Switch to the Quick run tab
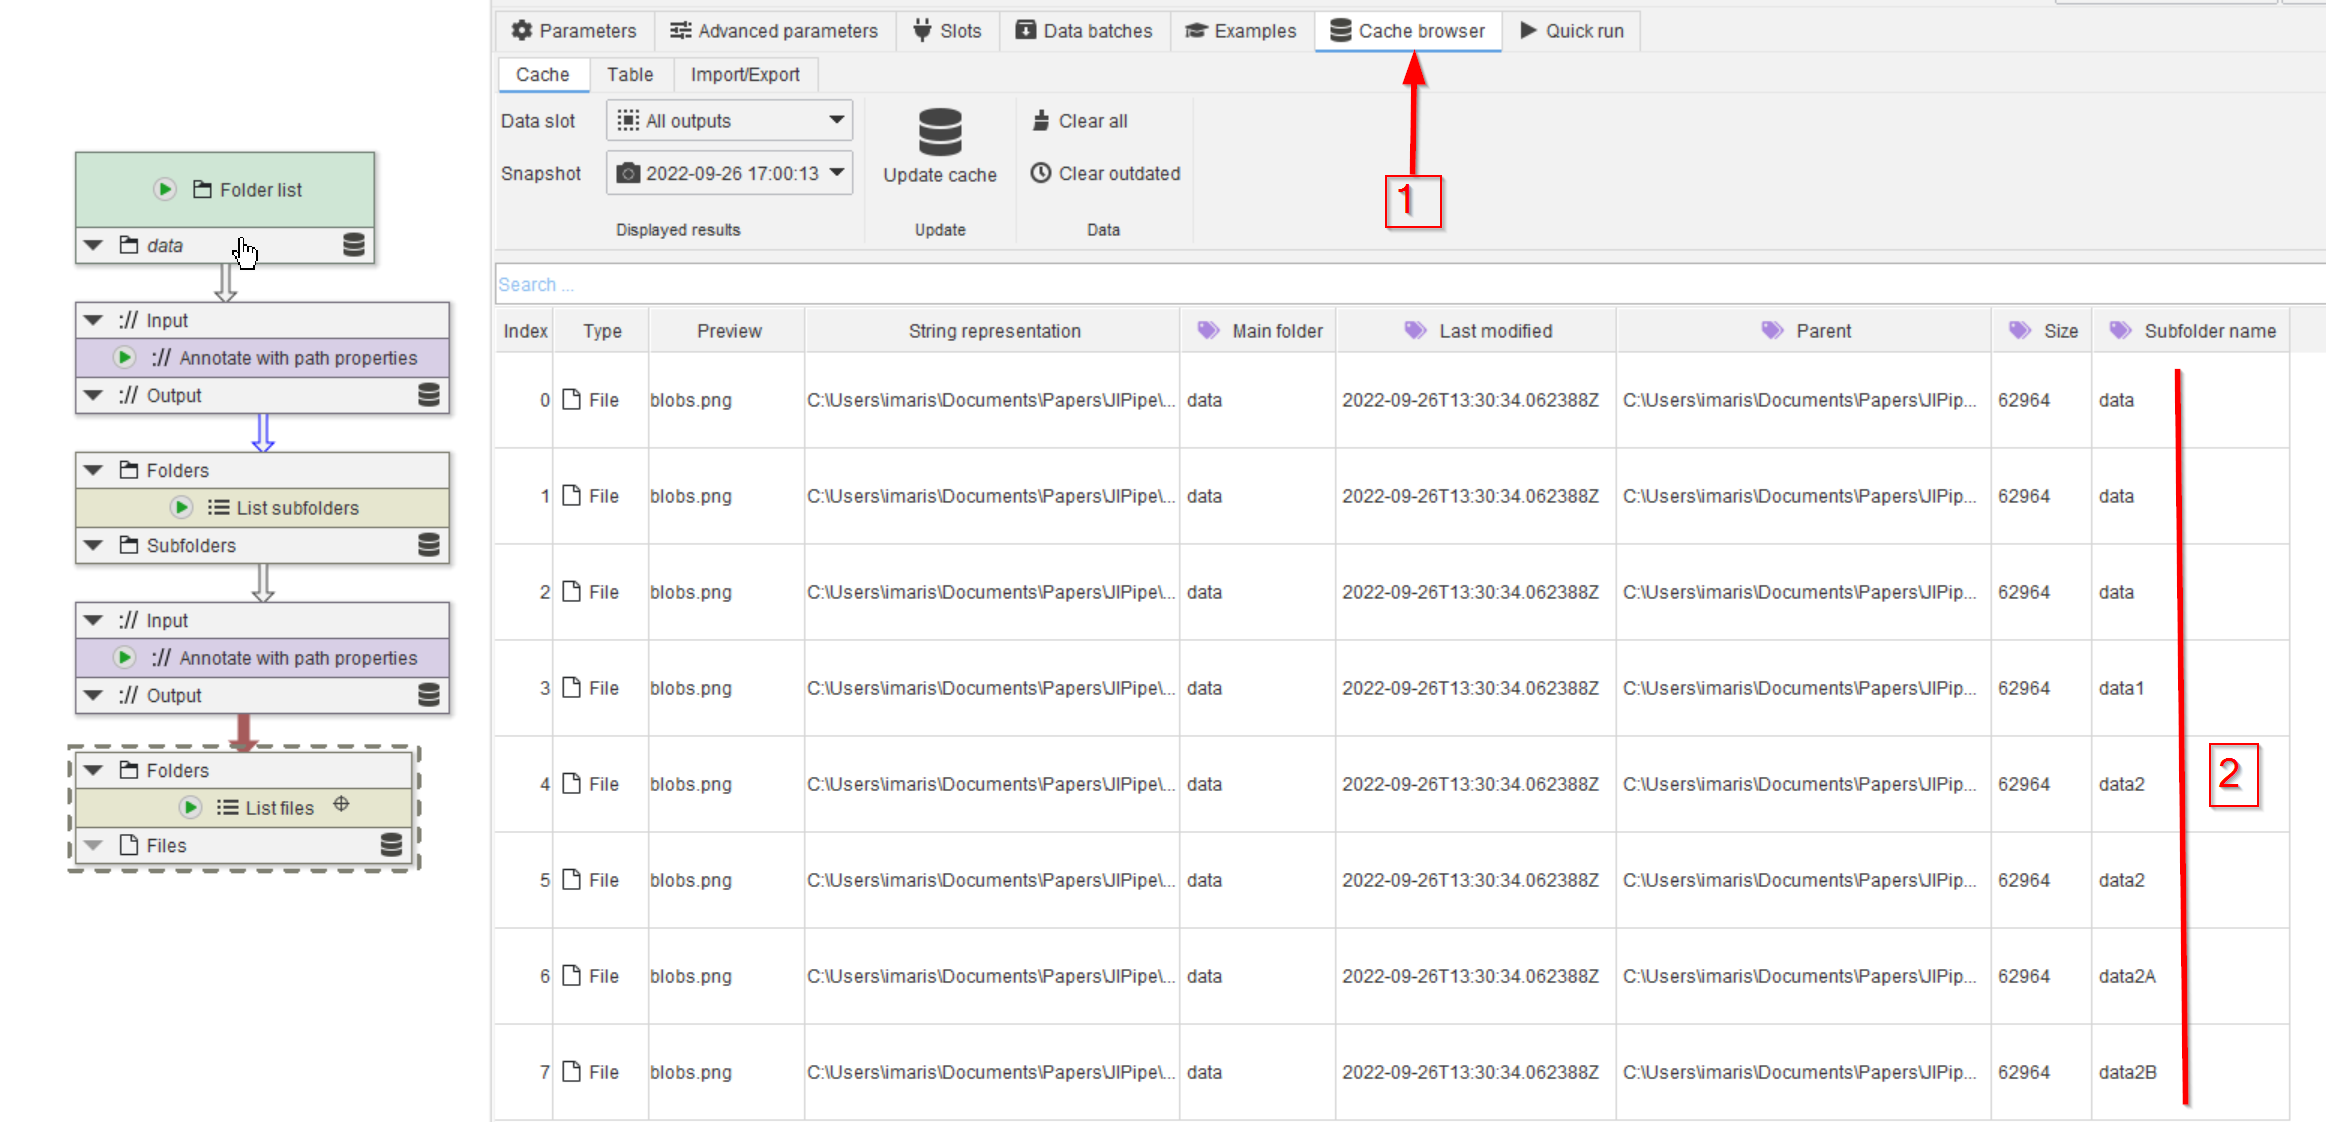This screenshot has height=1122, width=2326. [1572, 31]
